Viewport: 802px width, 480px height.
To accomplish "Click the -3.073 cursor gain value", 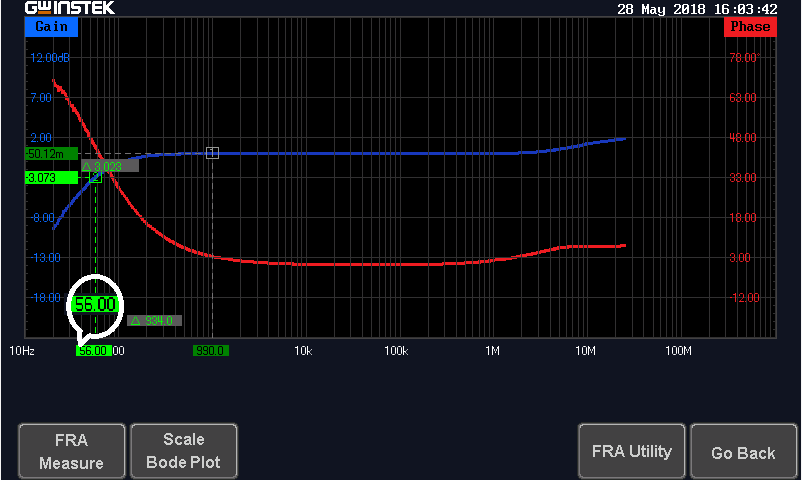I will pyautogui.click(x=50, y=177).
